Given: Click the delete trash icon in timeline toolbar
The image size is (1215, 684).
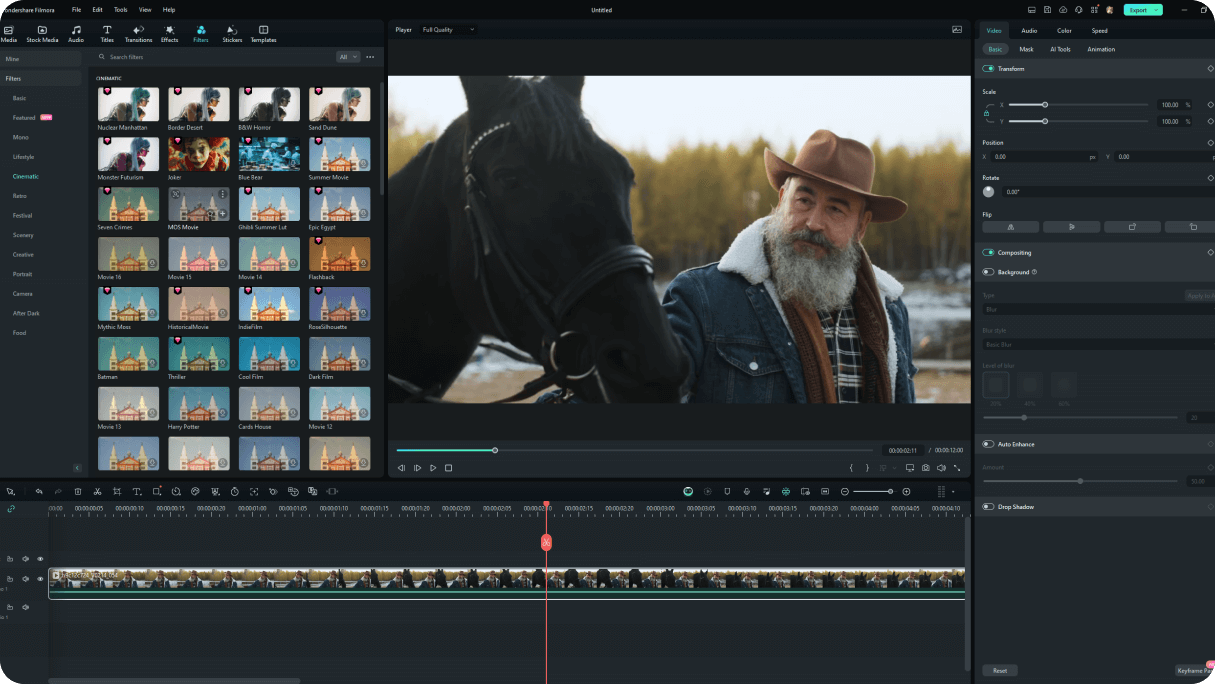Looking at the screenshot, I should click(x=77, y=491).
